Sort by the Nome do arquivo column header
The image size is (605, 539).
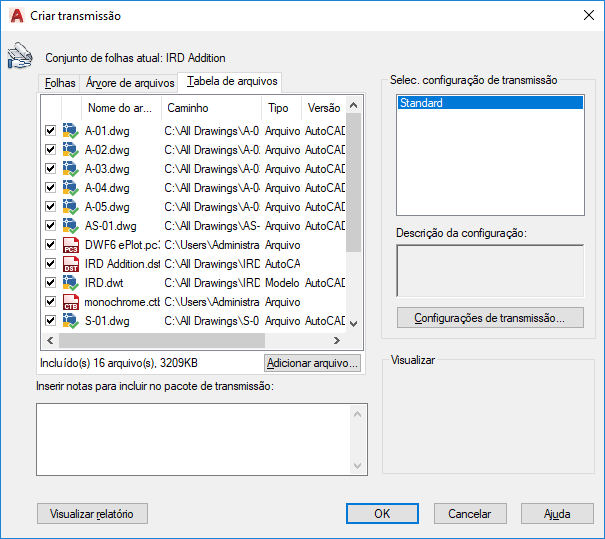point(119,107)
